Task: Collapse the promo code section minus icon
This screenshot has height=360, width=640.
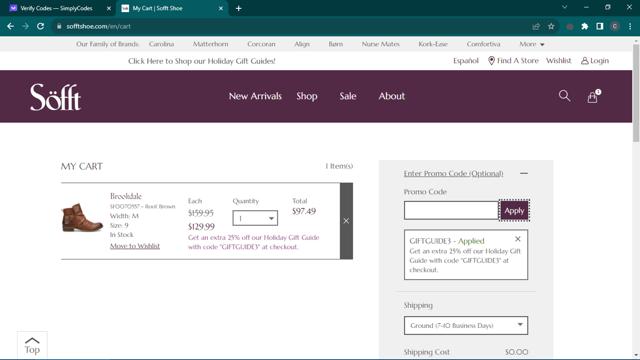Action: (524, 173)
